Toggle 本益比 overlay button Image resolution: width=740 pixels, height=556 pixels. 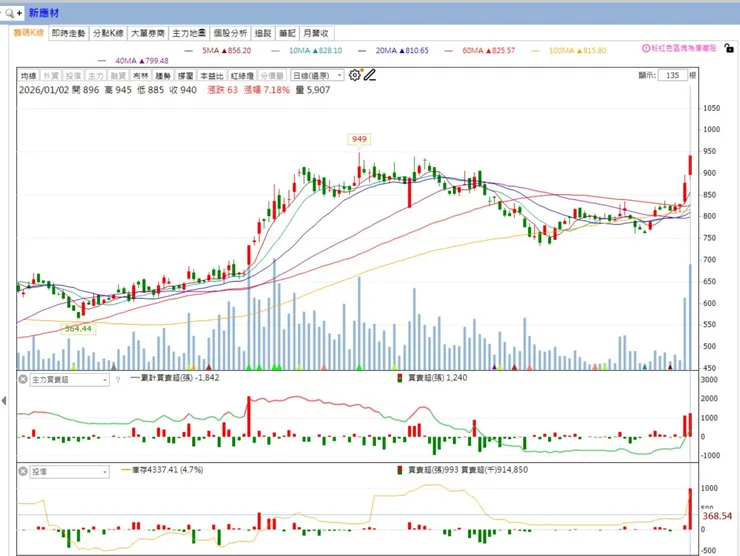point(211,76)
